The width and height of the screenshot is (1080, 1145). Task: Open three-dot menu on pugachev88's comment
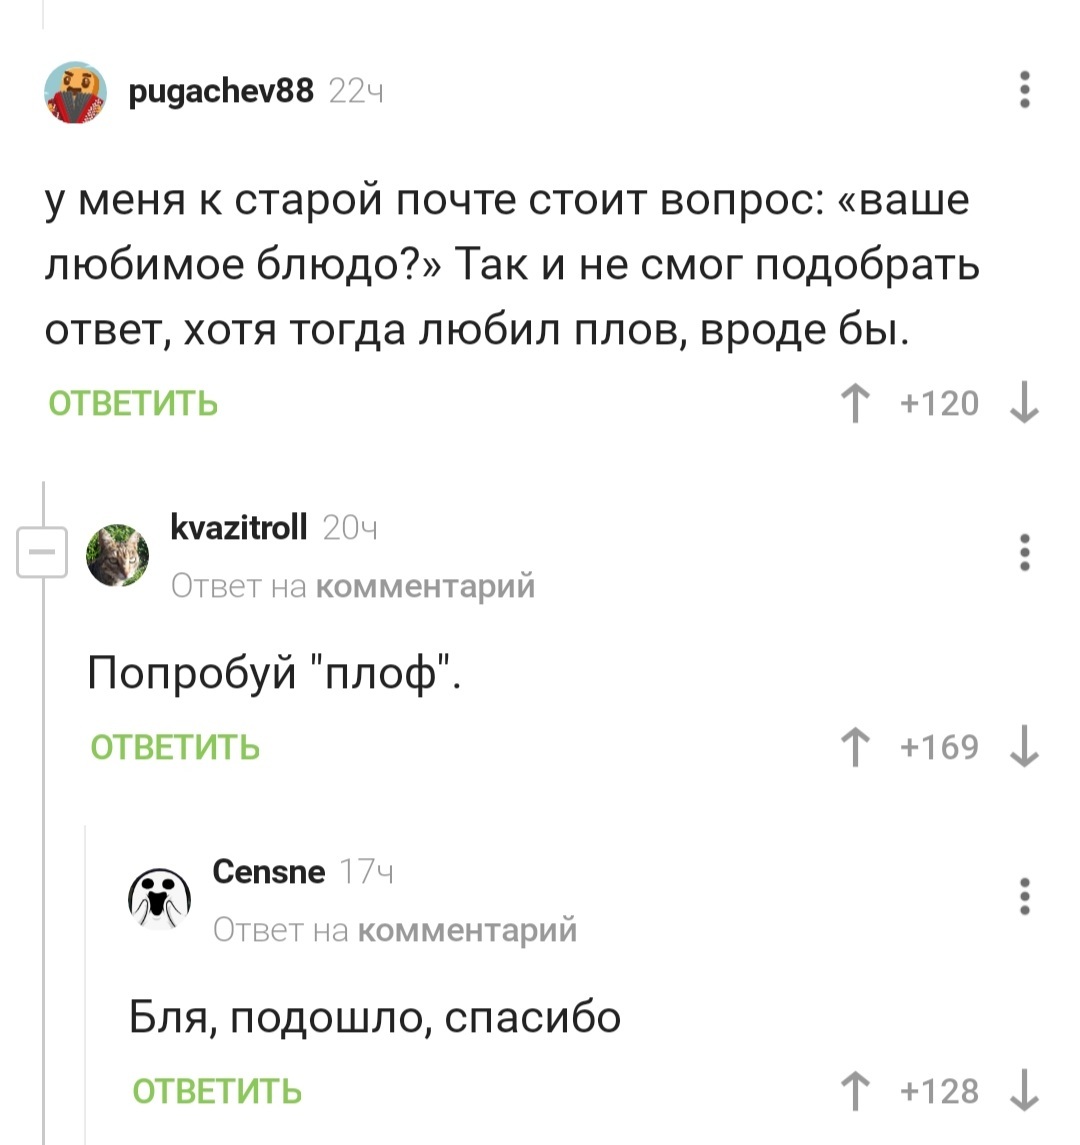point(1024,90)
